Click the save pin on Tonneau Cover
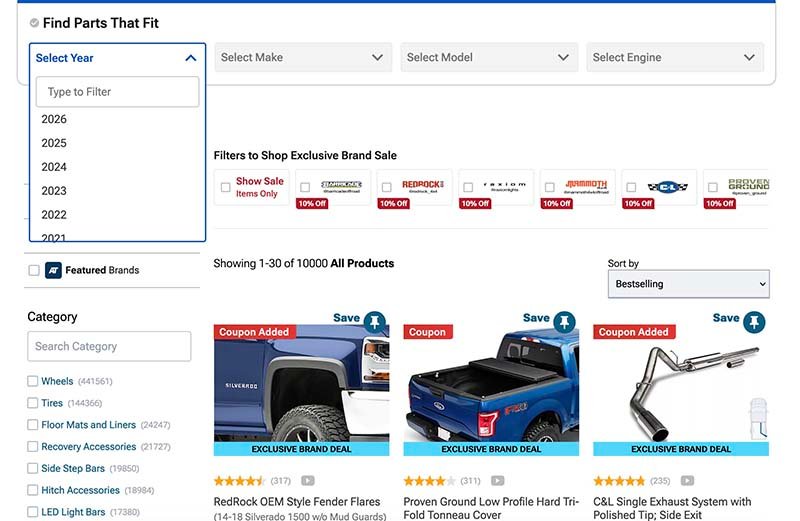 [x=564, y=322]
